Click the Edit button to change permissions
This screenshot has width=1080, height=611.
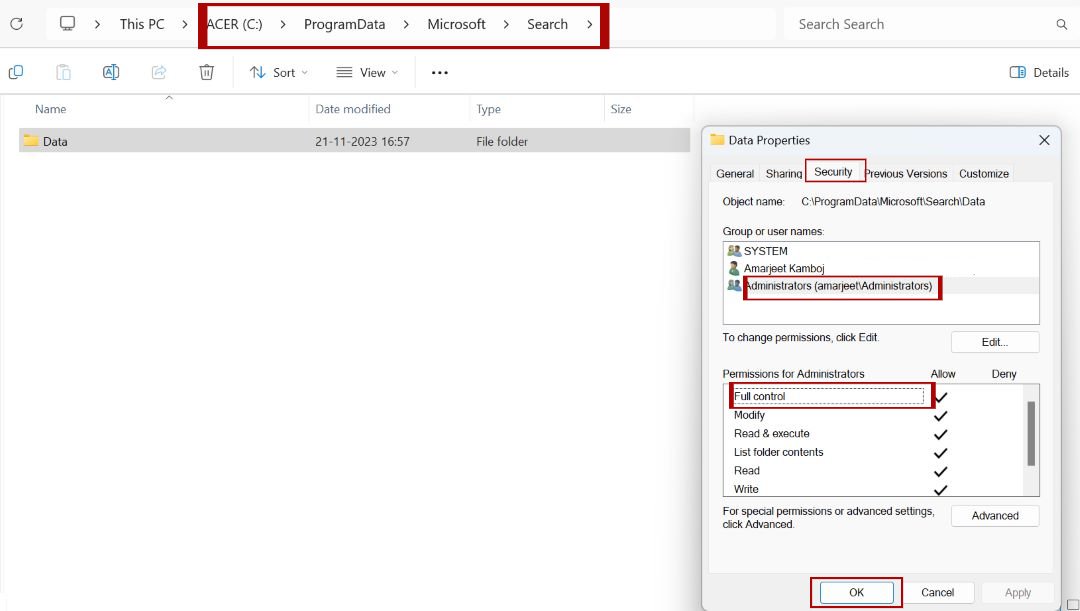click(x=994, y=341)
